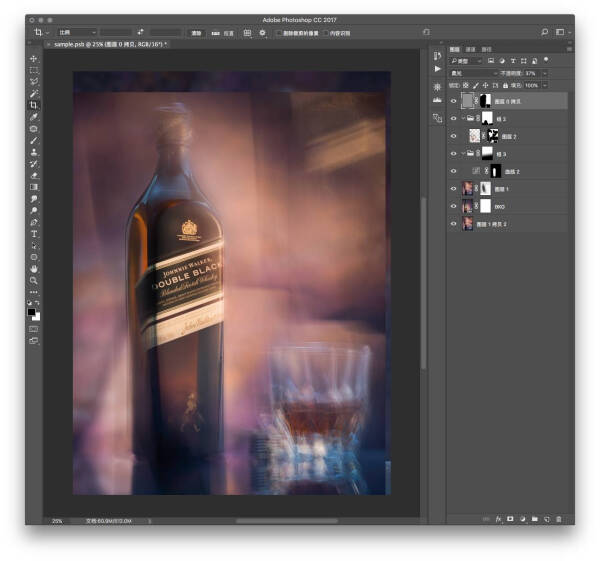Create a new adjustment layer
The height and width of the screenshot is (561, 600).
522,519
